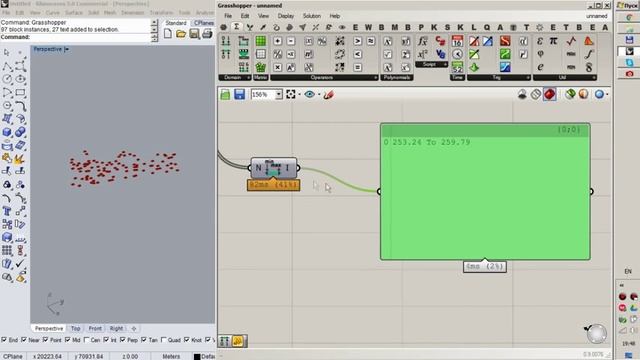640x360 pixels.
Task: Select the Rhino solid Box tool
Action: pyautogui.click(x=7, y=132)
